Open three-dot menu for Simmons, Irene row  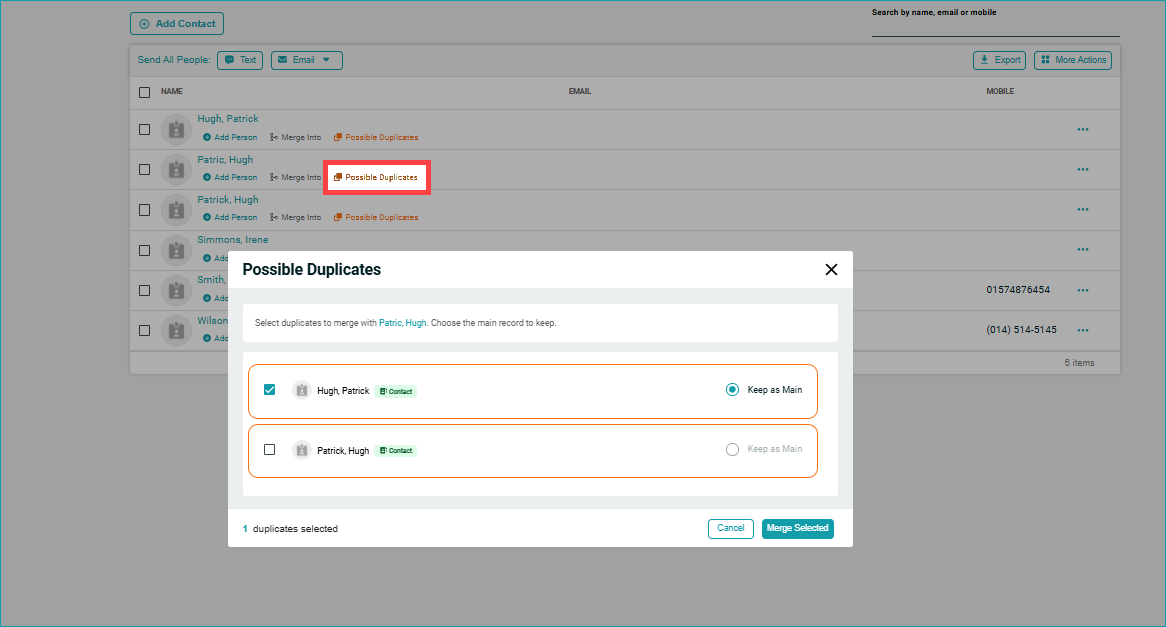1082,250
